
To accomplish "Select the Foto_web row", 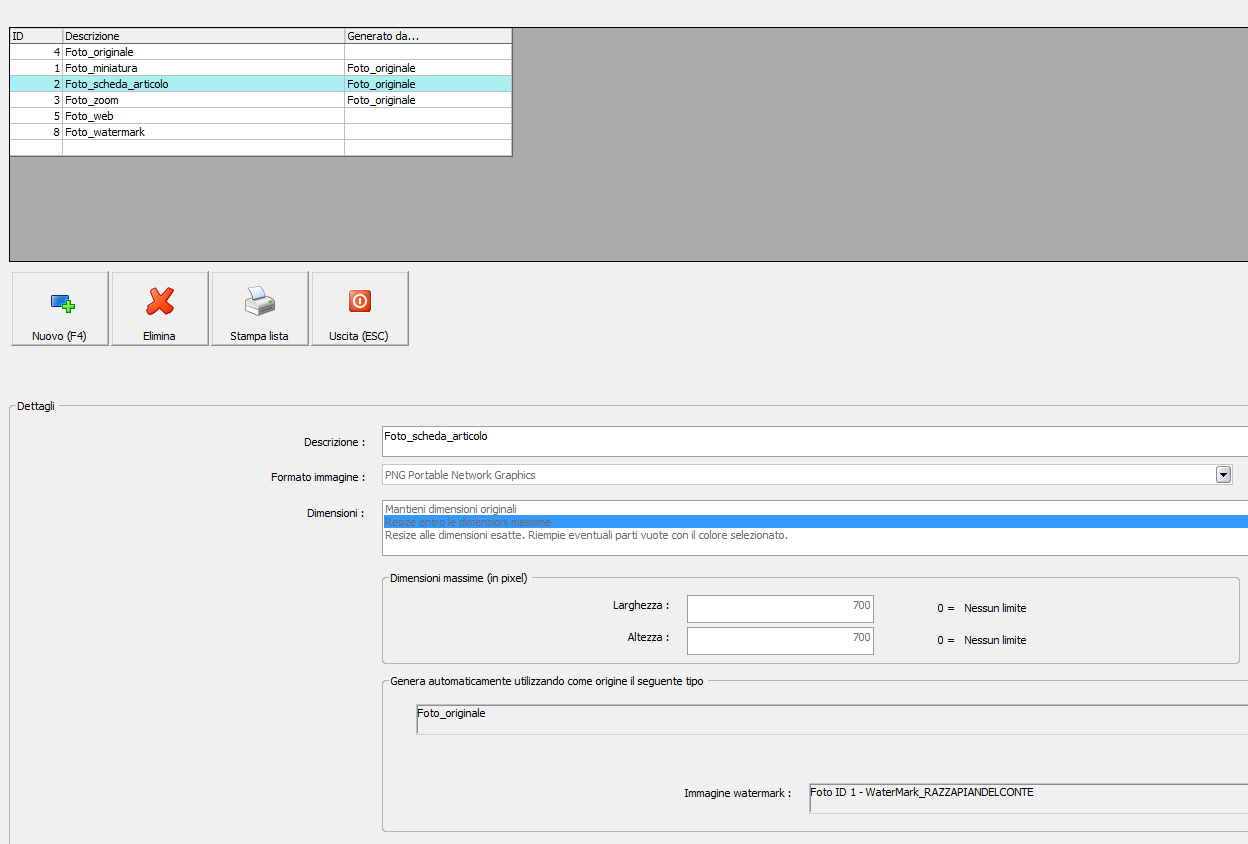I will coord(261,116).
